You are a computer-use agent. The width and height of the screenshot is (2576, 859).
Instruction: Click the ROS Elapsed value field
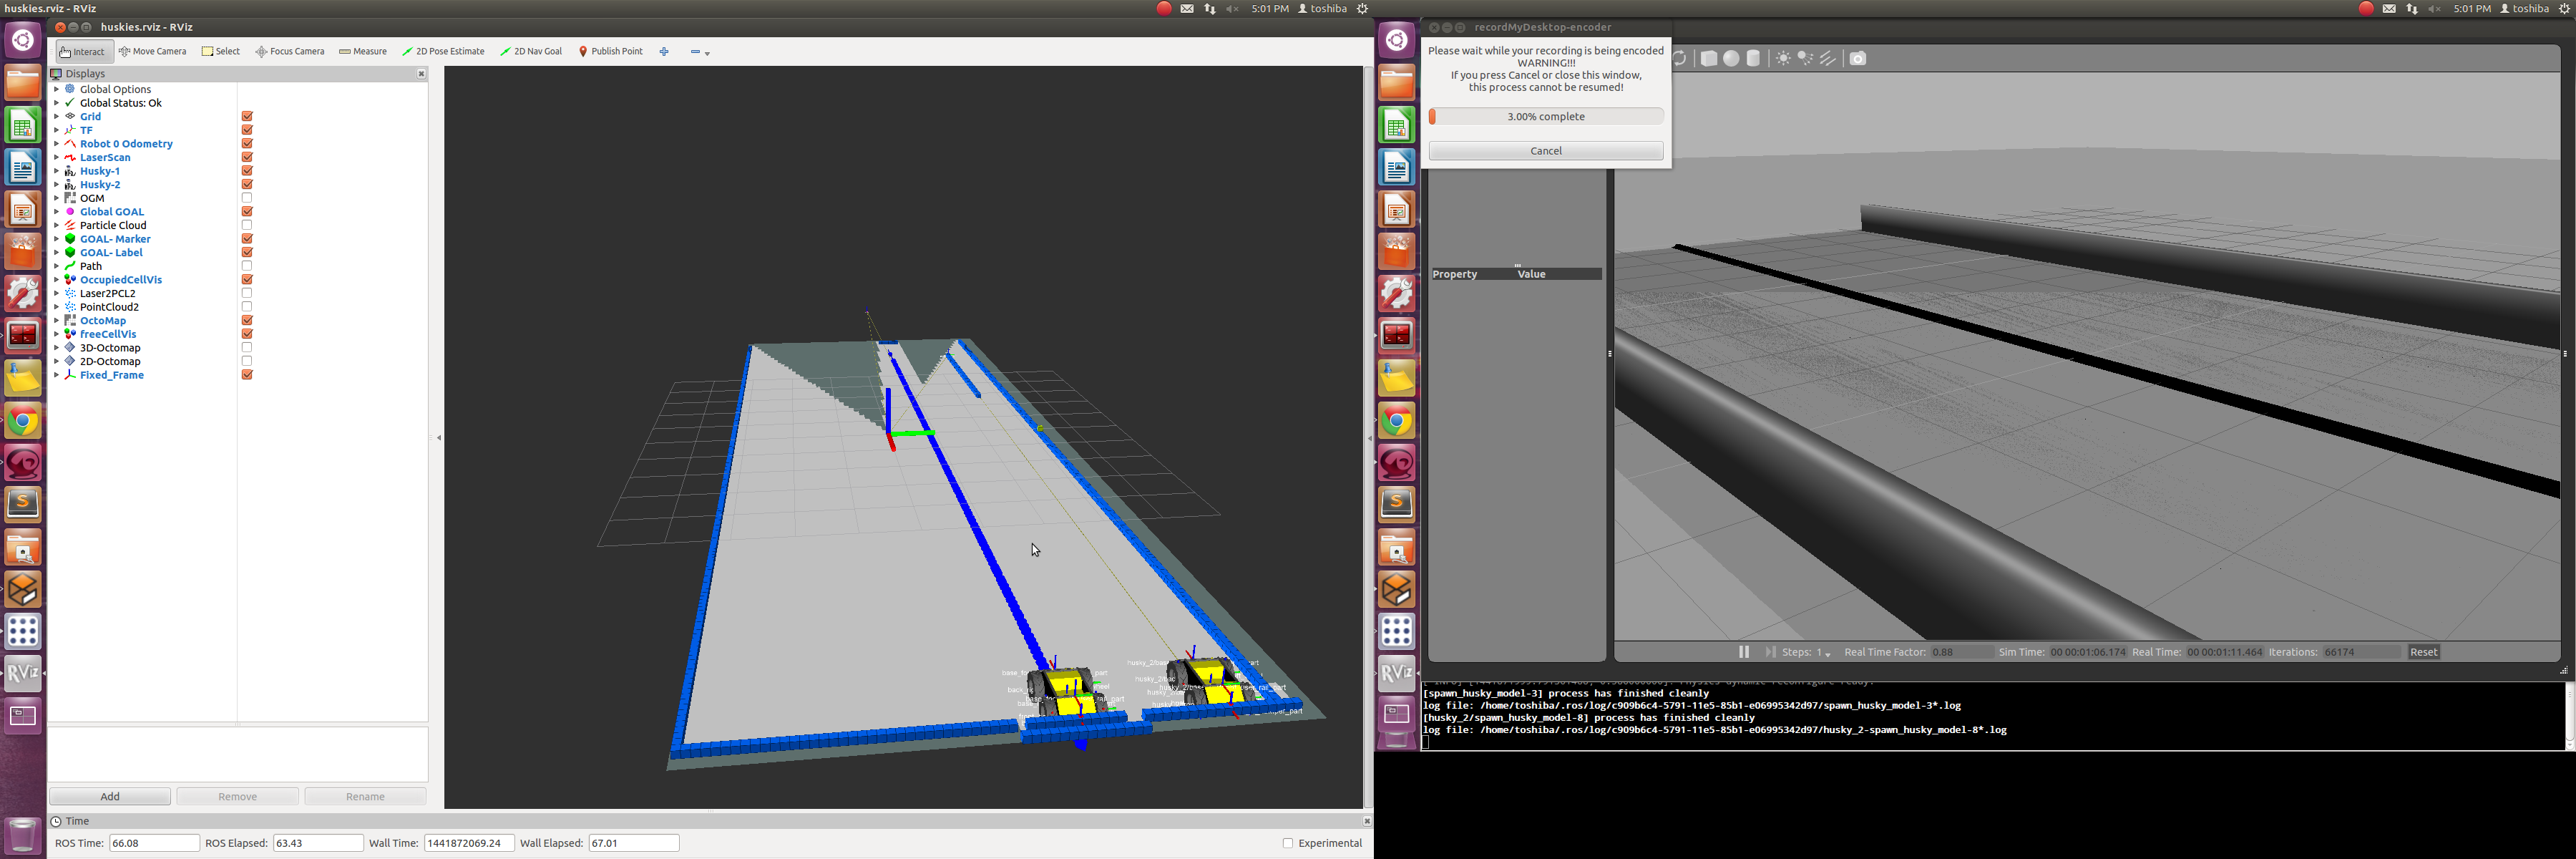coord(318,843)
